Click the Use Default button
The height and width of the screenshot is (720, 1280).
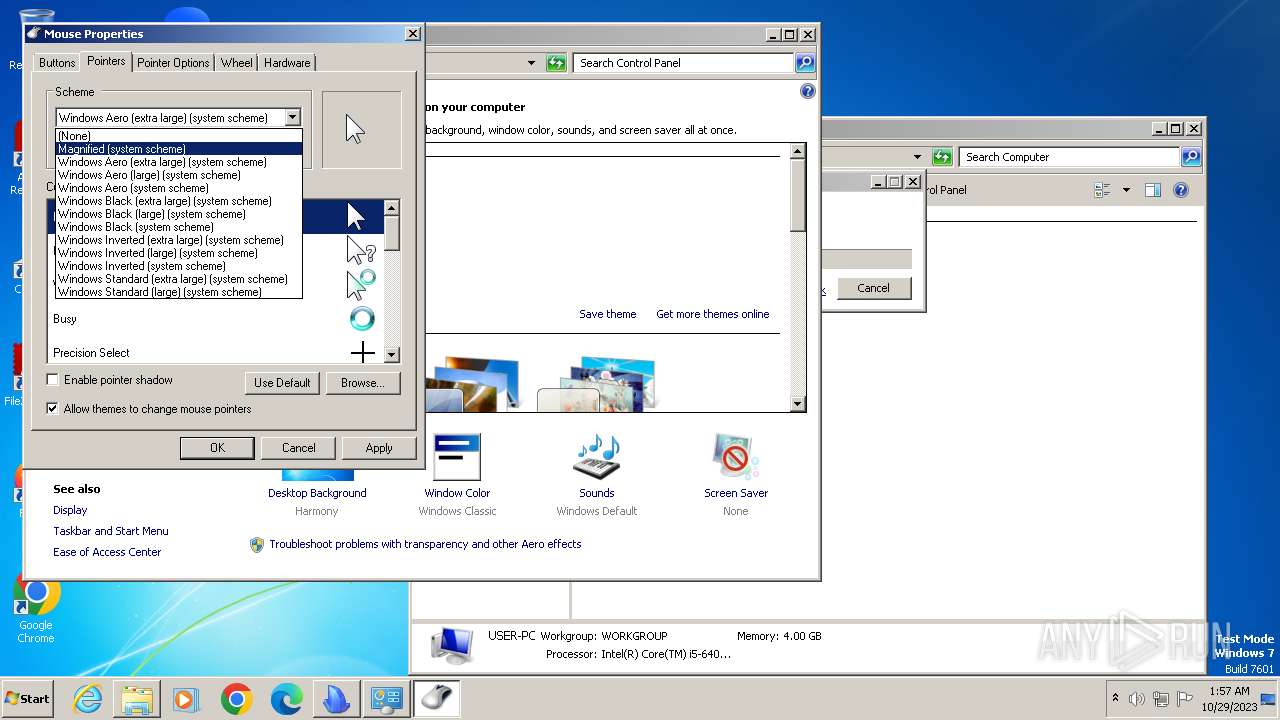(282, 383)
